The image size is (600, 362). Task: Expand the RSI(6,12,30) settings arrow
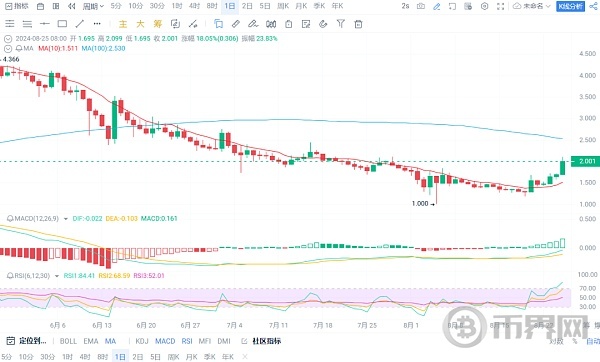point(57,276)
